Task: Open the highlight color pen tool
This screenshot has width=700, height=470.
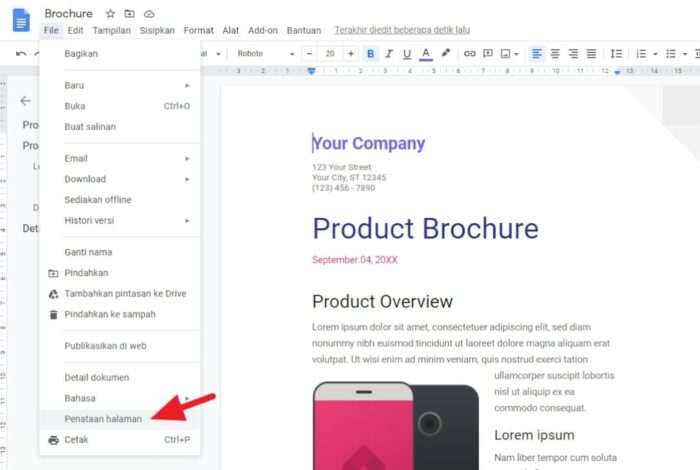Action: coord(446,53)
